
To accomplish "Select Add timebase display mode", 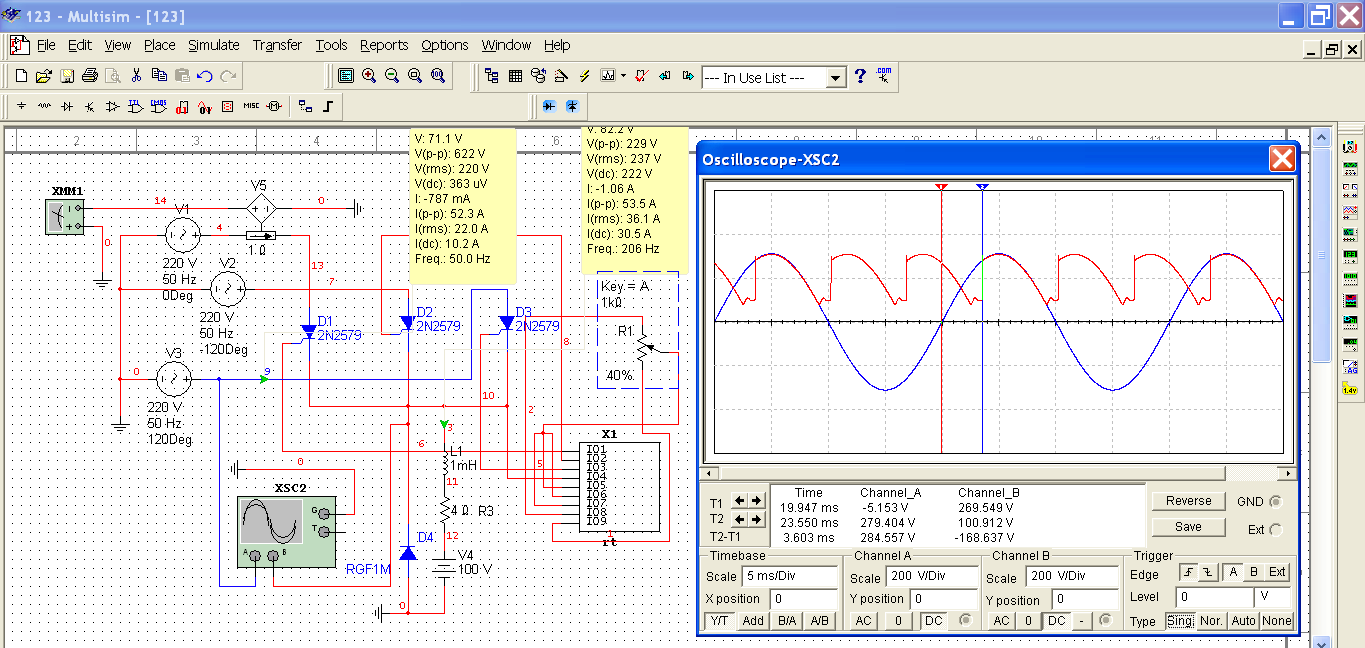I will click(x=753, y=621).
